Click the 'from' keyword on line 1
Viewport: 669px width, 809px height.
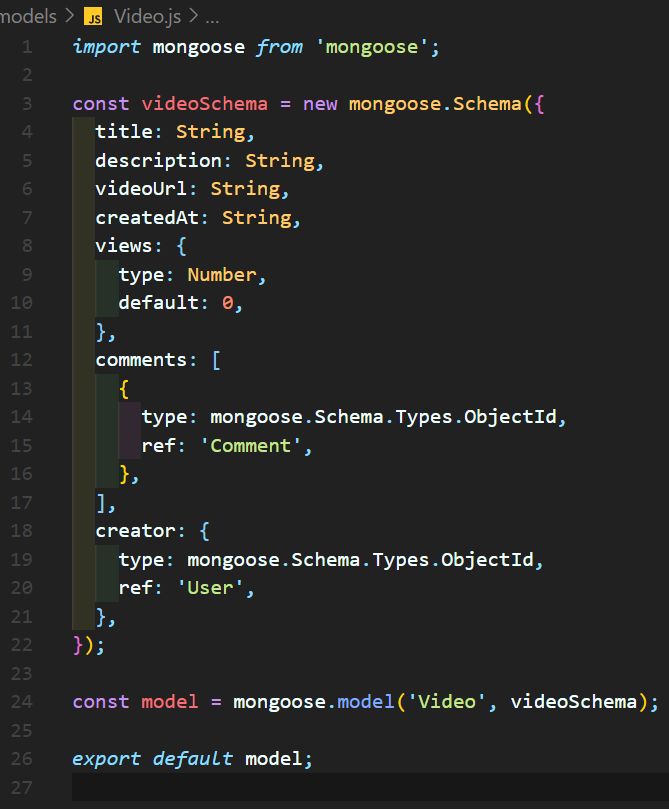[279, 47]
